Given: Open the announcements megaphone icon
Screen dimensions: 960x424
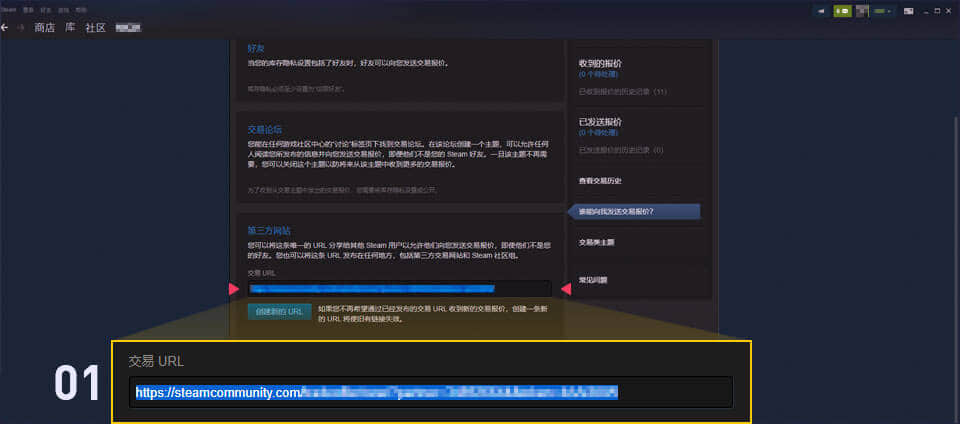Looking at the screenshot, I should click(820, 11).
